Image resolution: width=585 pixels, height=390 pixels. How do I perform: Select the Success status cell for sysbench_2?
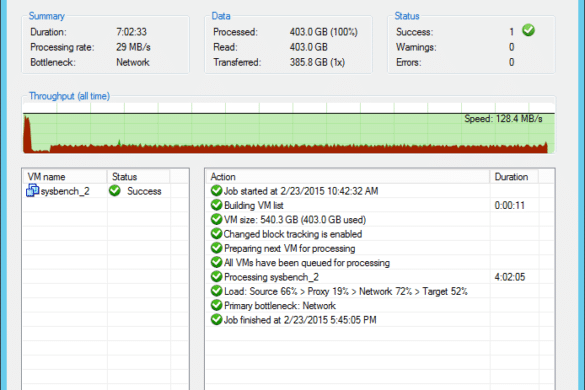pyautogui.click(x=138, y=191)
